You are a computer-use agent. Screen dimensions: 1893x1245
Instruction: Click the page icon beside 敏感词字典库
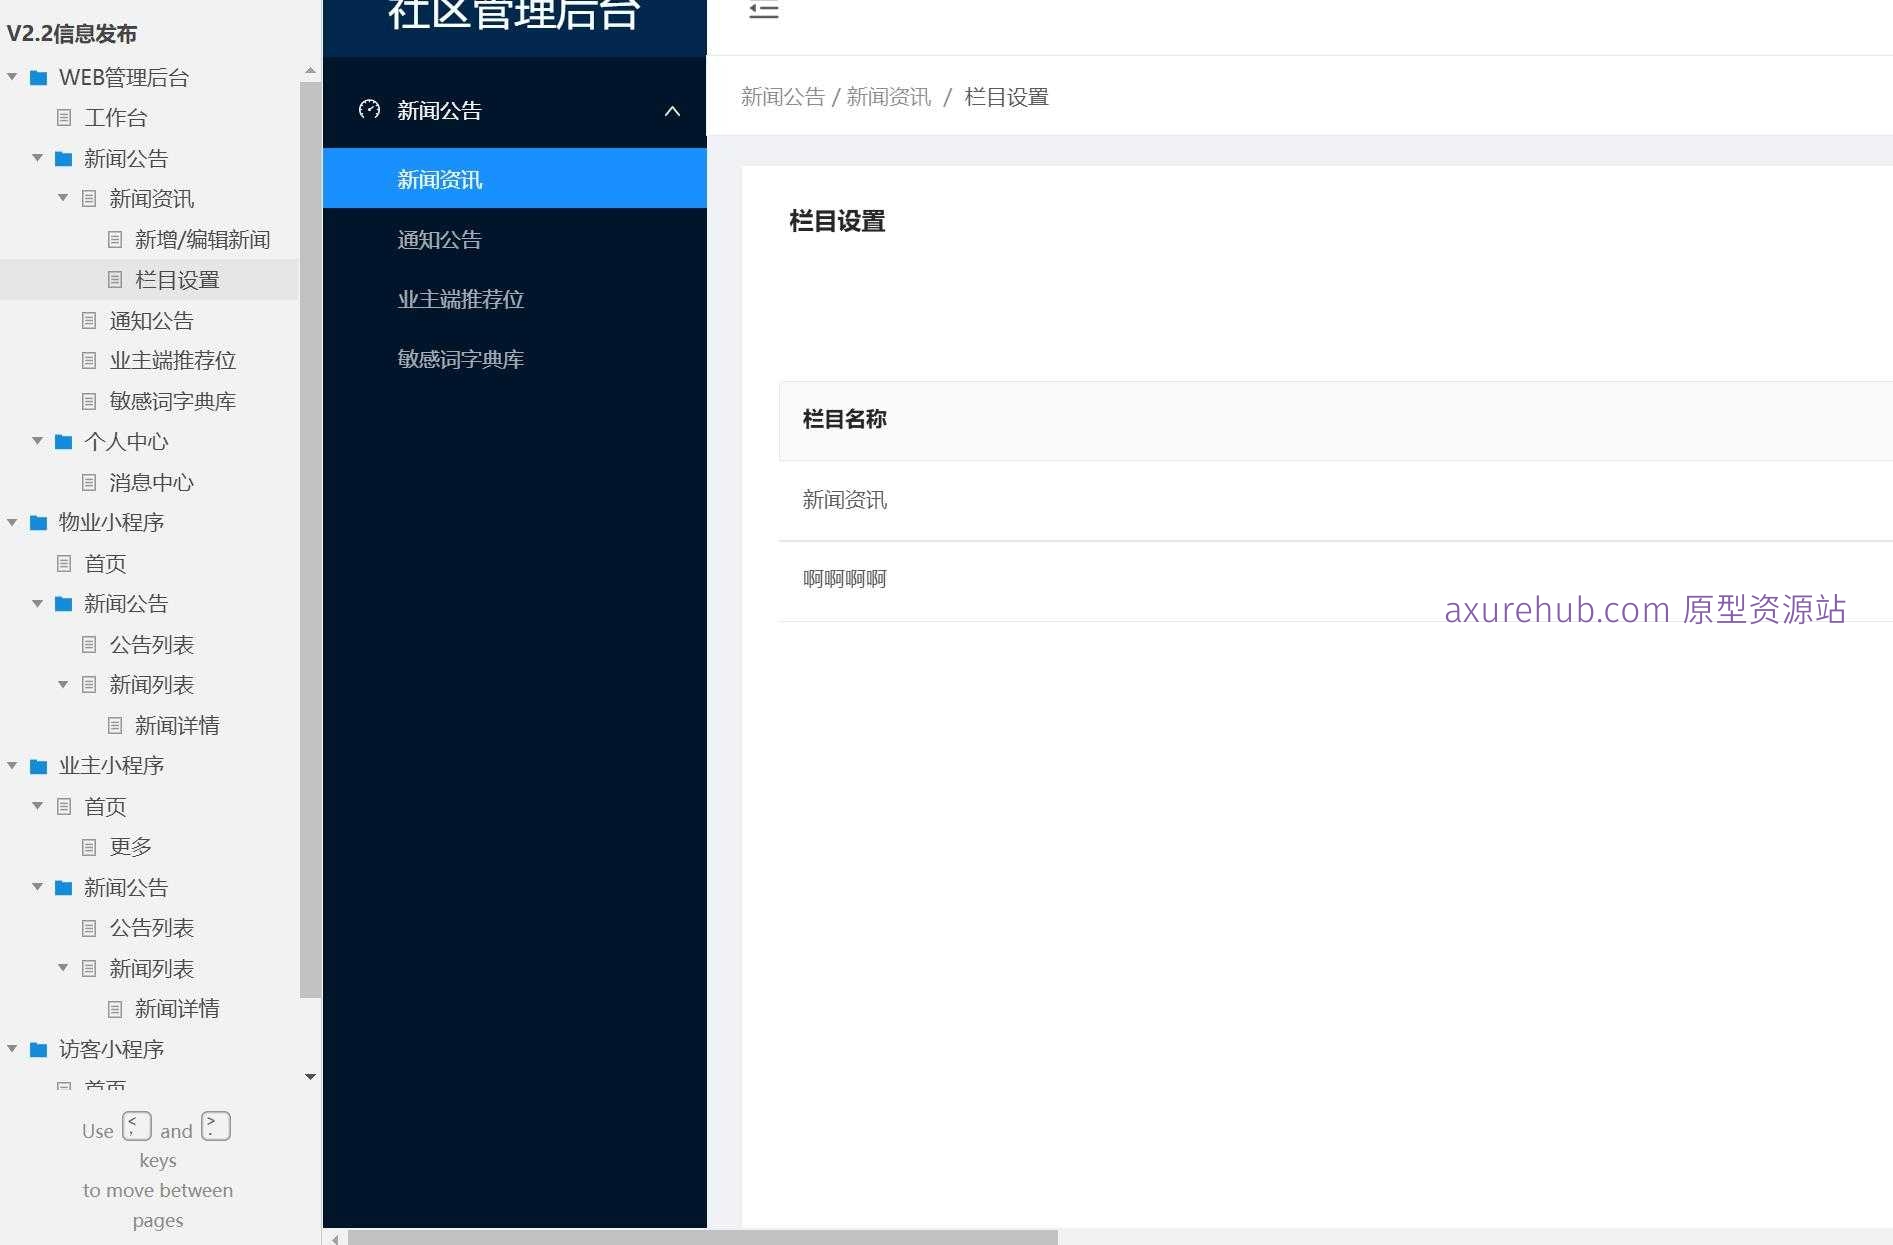[x=89, y=401]
